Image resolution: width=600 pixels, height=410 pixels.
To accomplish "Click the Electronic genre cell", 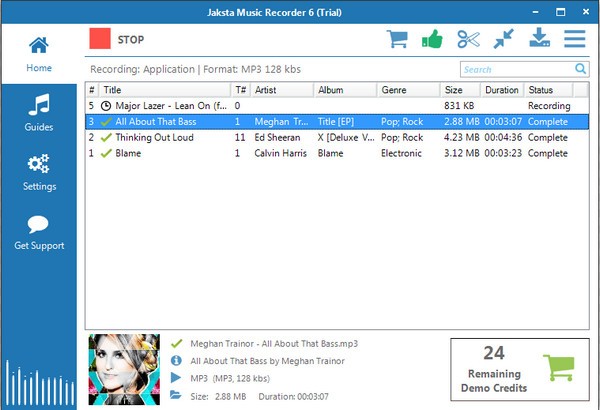I will (401, 153).
